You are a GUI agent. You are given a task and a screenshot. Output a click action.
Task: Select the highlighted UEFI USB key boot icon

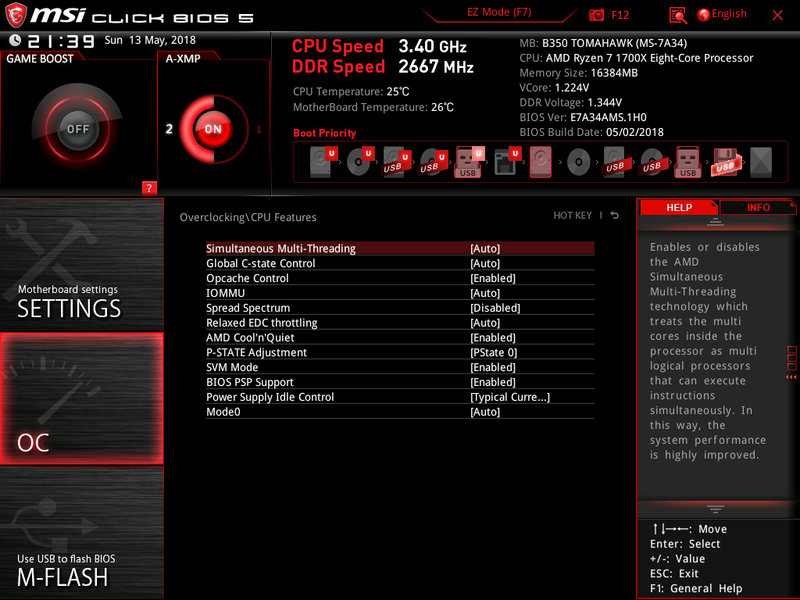pos(469,162)
